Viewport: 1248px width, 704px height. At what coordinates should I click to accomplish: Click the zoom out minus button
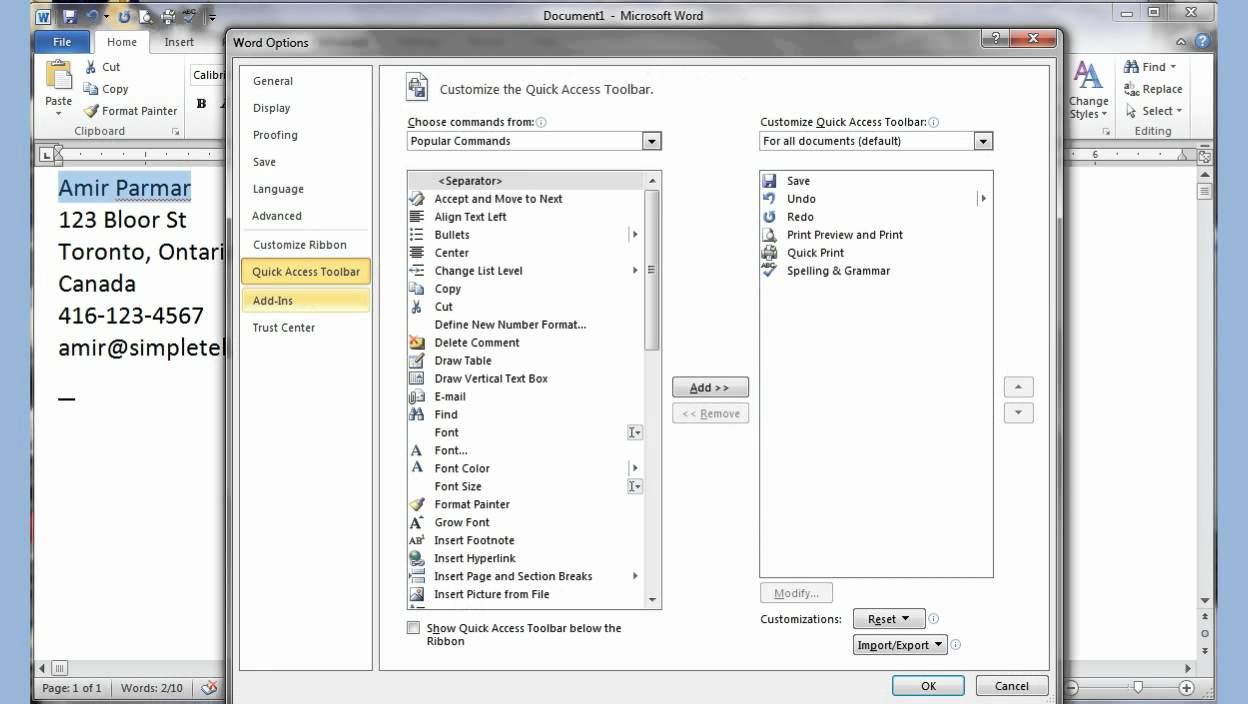pyautogui.click(x=1072, y=688)
